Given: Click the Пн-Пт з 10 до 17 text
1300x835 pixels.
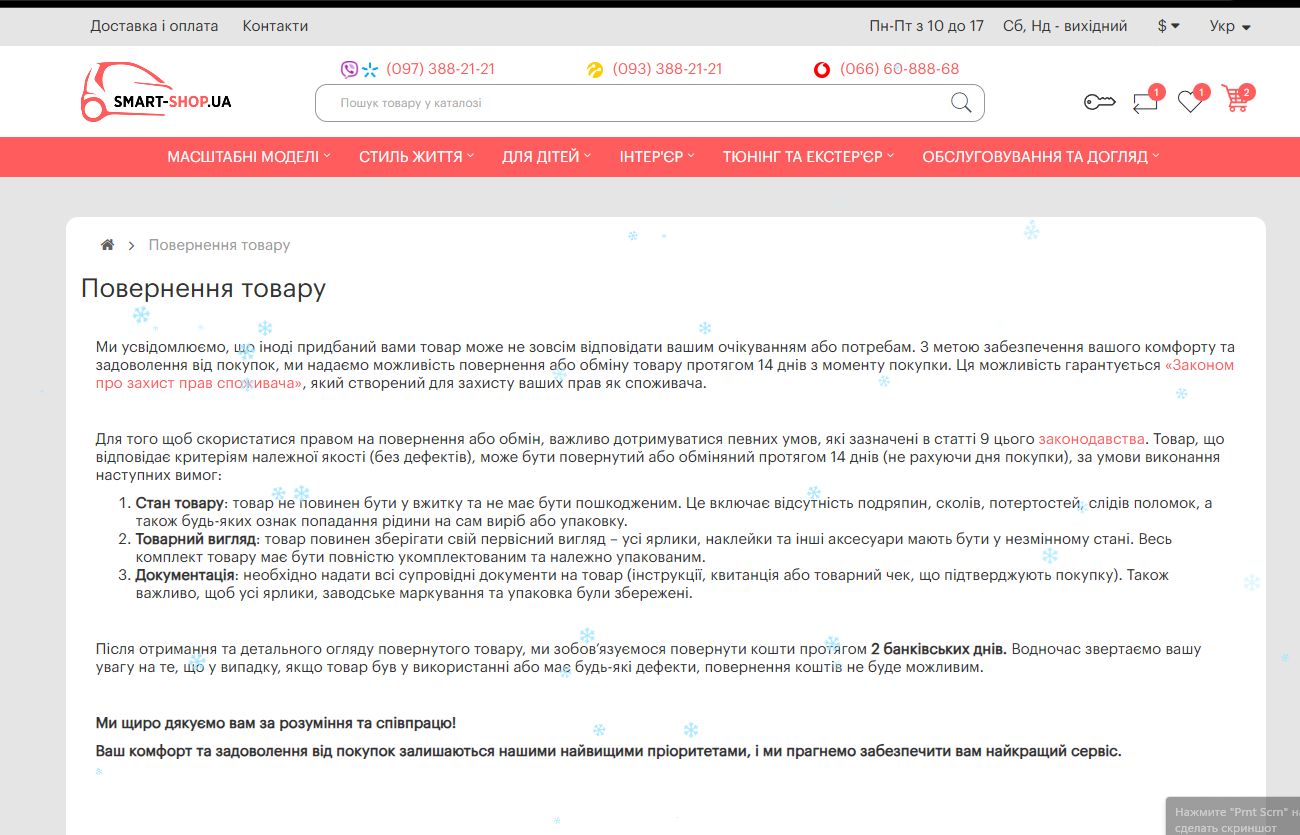Looking at the screenshot, I should (927, 26).
